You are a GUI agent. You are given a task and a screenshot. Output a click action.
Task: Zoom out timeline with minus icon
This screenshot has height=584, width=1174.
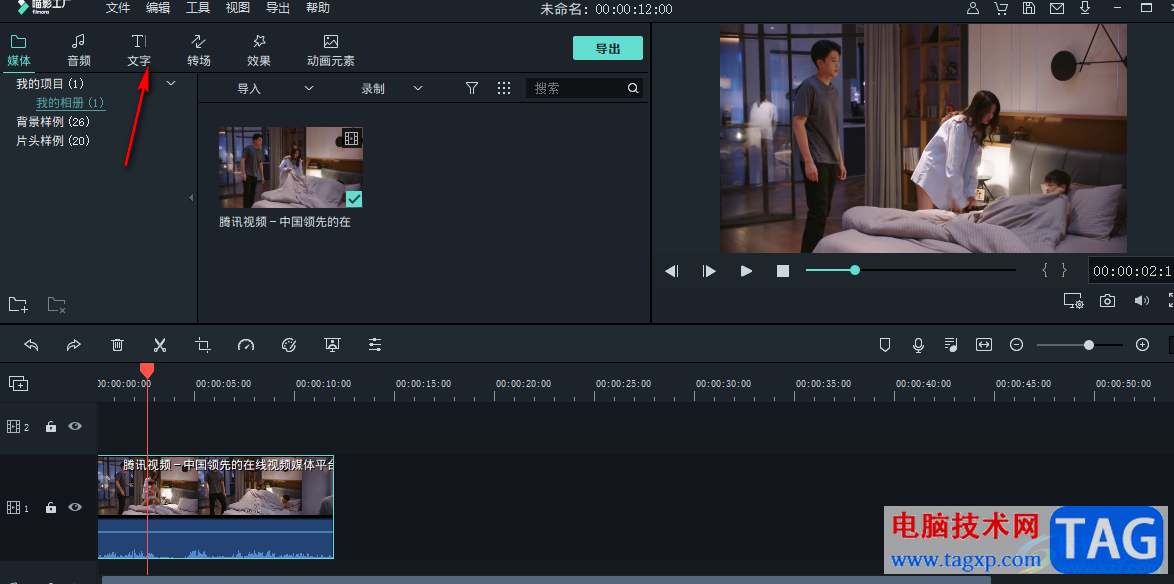1016,344
